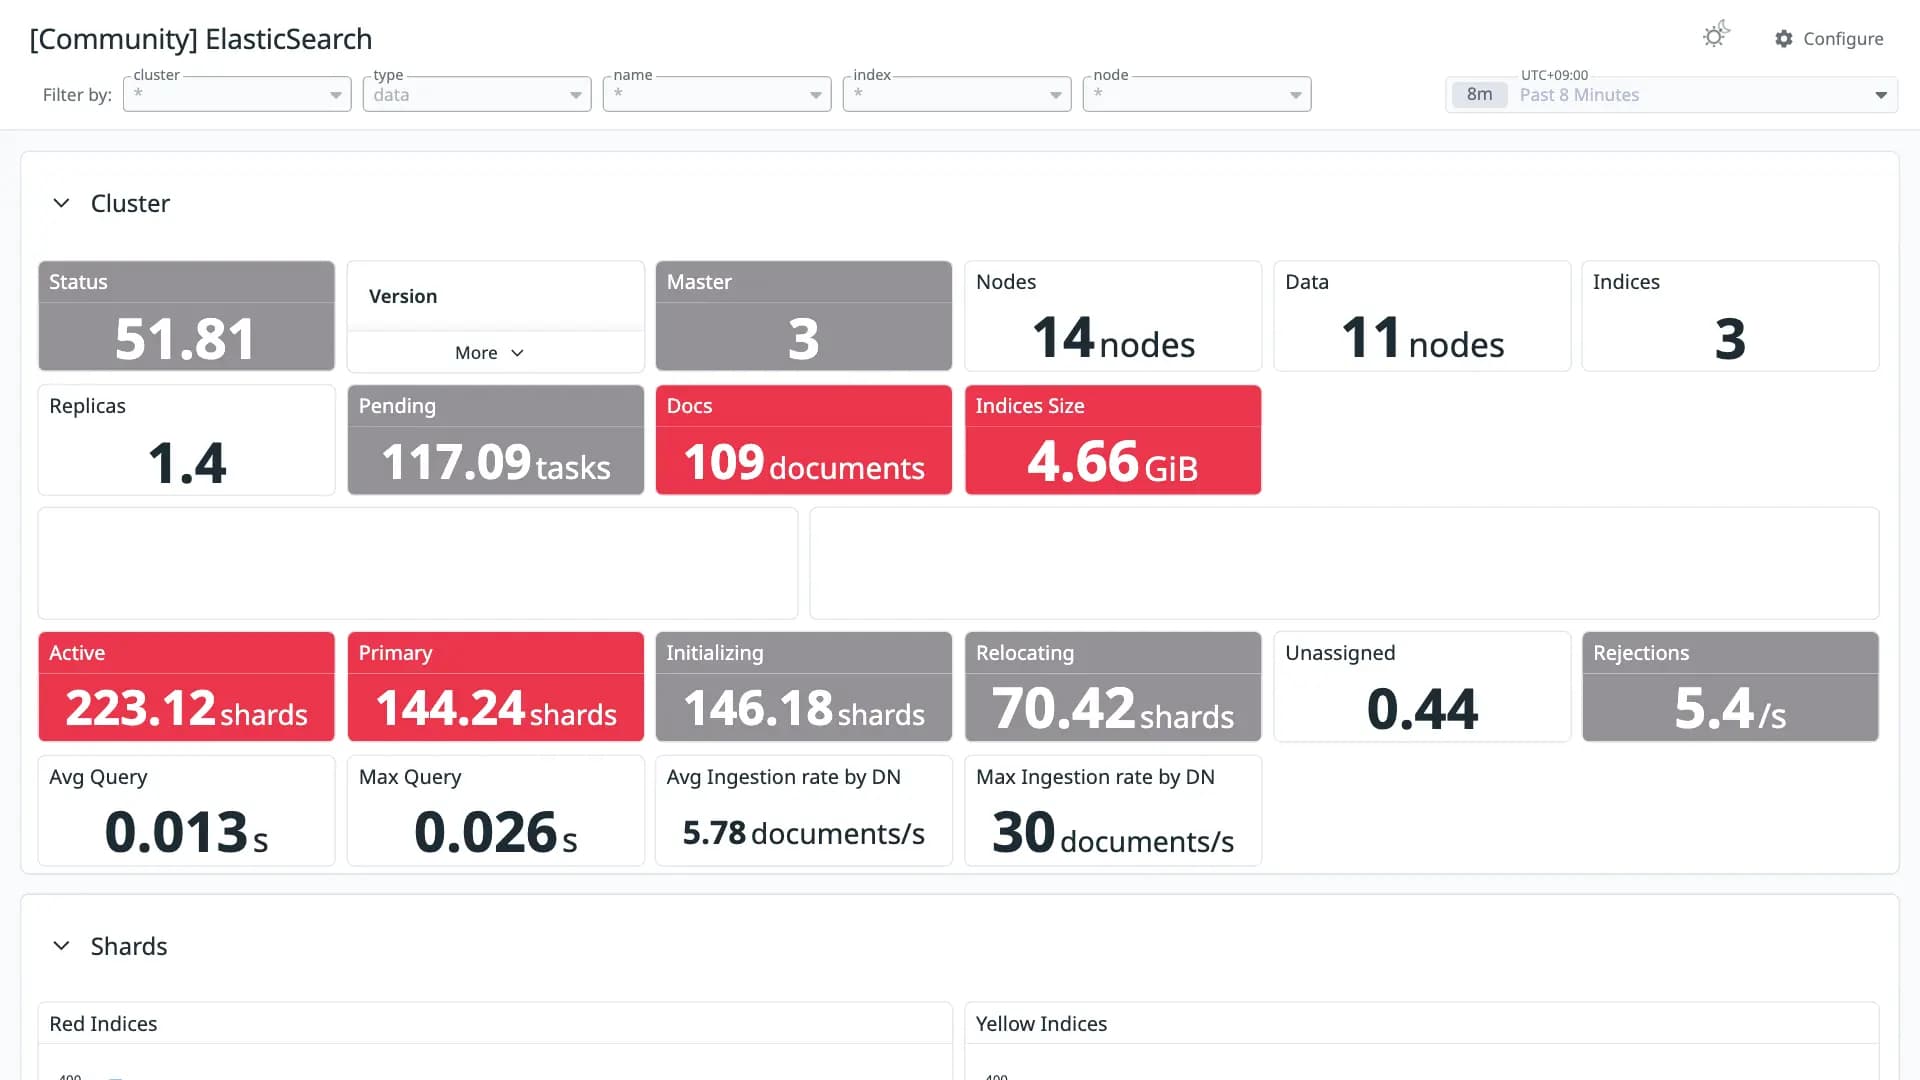Open the Configure settings

[x=1829, y=39]
